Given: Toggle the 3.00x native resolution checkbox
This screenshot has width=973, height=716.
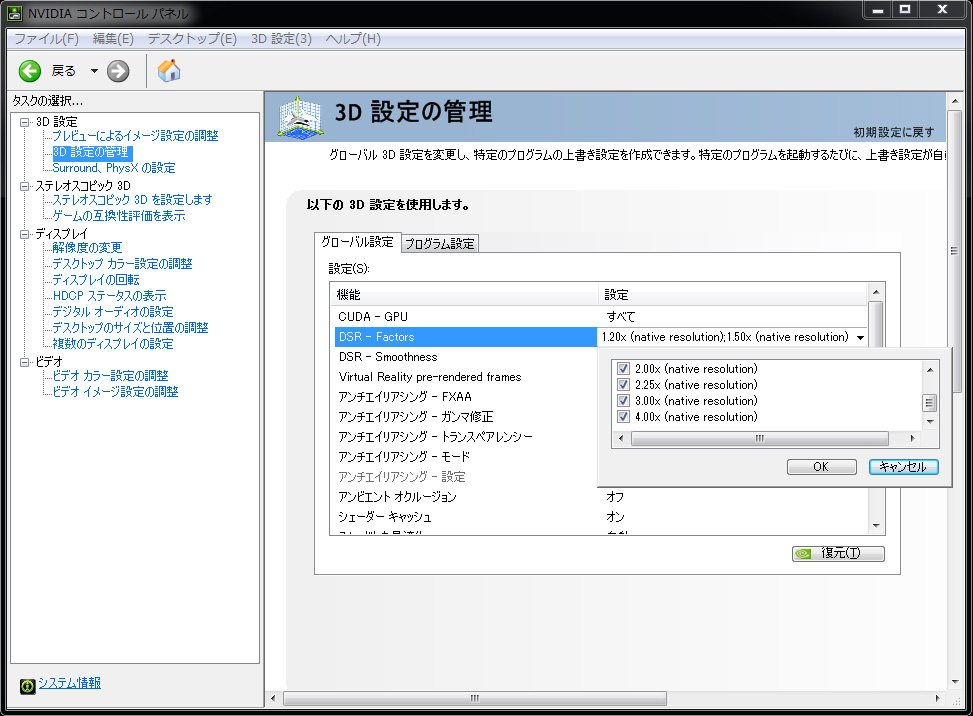Looking at the screenshot, I should 624,401.
